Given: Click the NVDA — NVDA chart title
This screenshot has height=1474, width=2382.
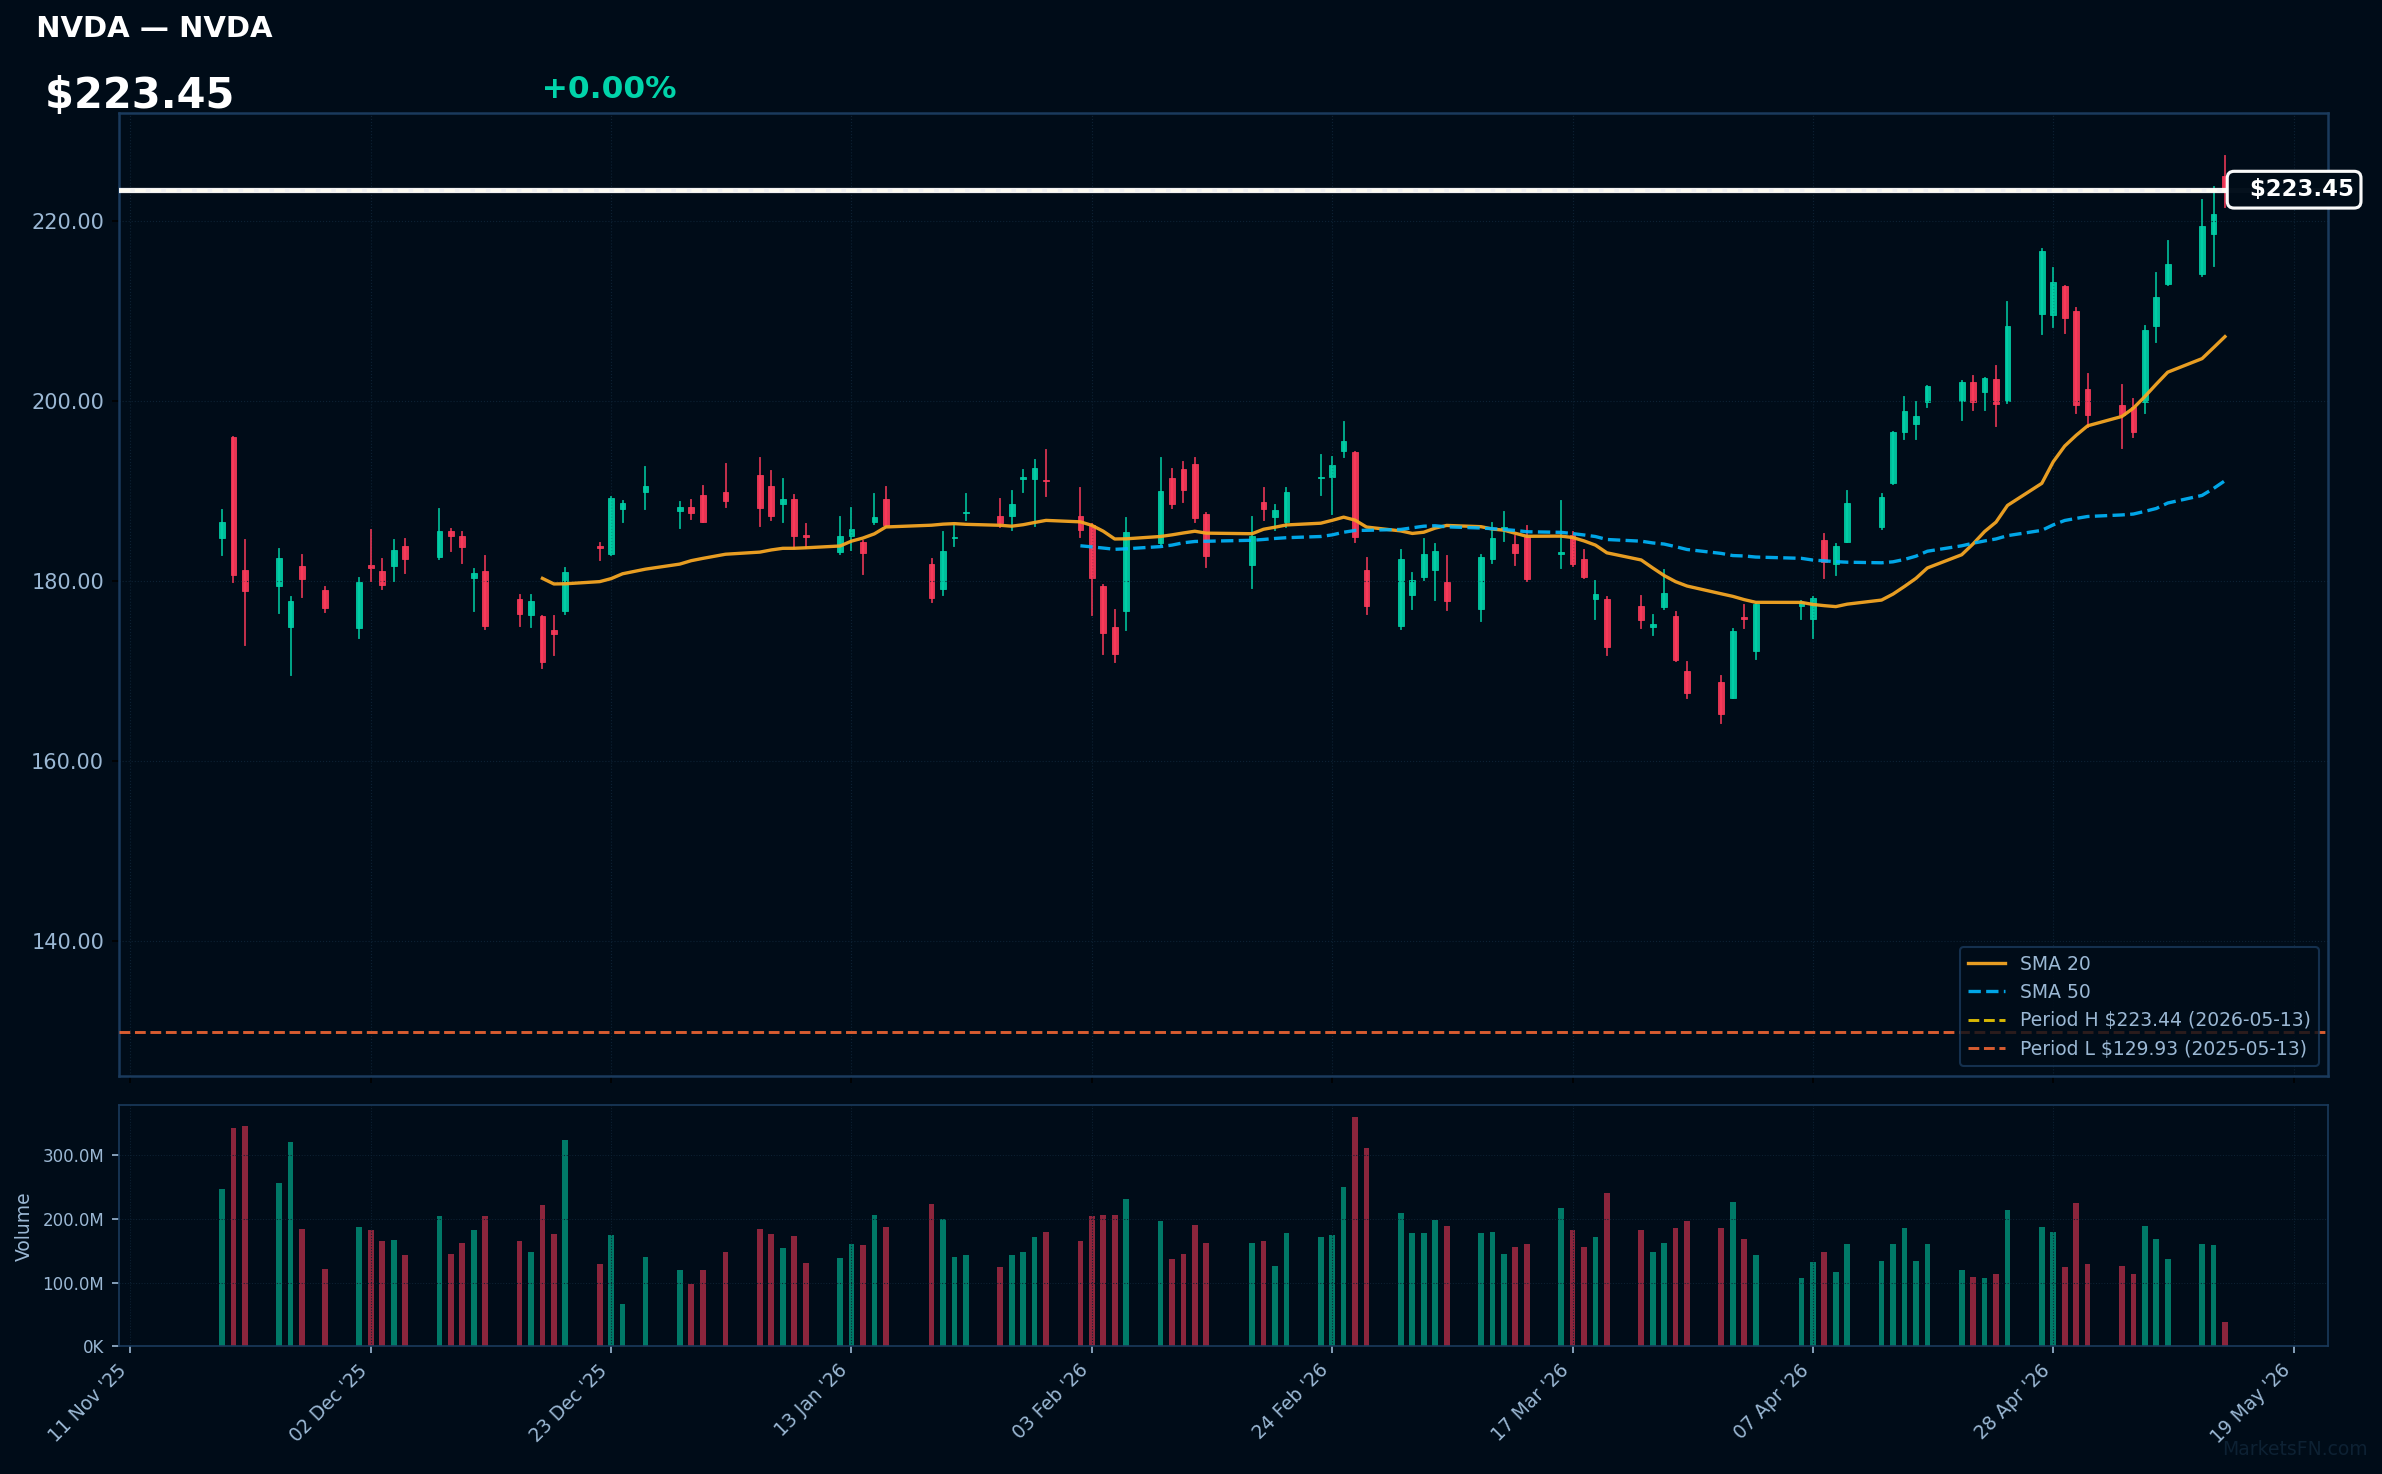Looking at the screenshot, I should point(154,28).
